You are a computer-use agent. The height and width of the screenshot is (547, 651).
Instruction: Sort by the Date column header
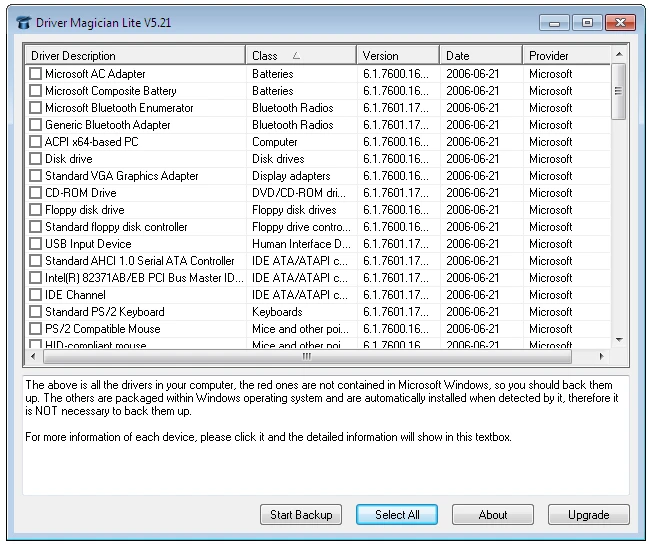tap(481, 55)
